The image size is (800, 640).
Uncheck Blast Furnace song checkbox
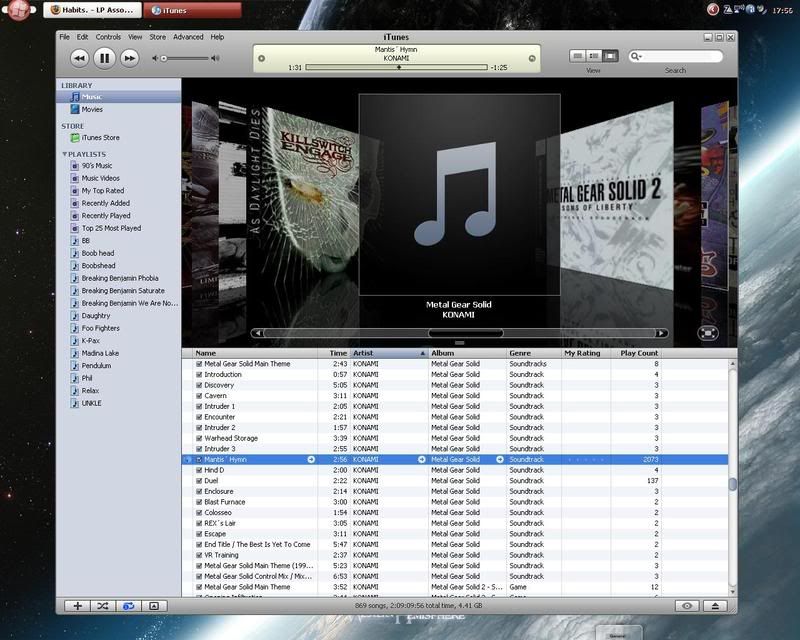click(x=199, y=502)
